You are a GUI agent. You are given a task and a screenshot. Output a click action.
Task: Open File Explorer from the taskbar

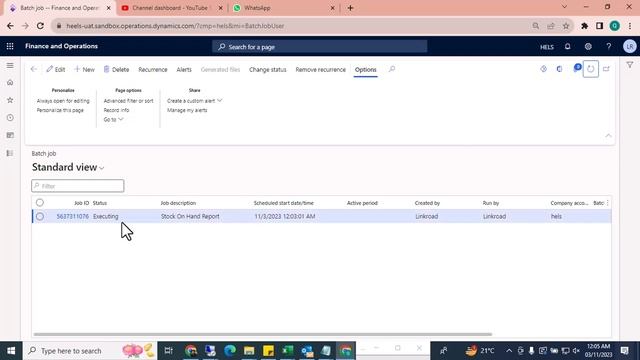click(x=249, y=351)
